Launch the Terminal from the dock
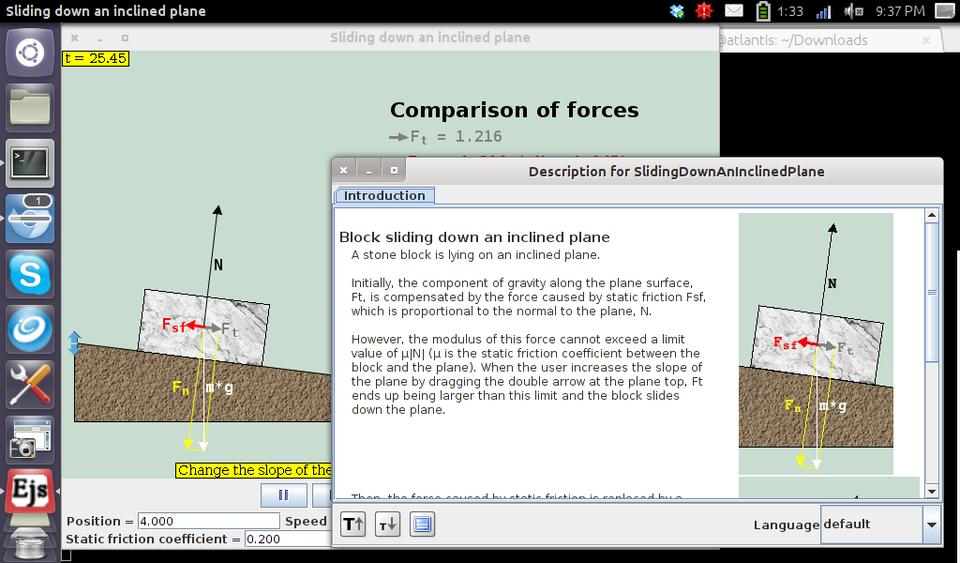Viewport: 960px width, 563px height. 30,162
